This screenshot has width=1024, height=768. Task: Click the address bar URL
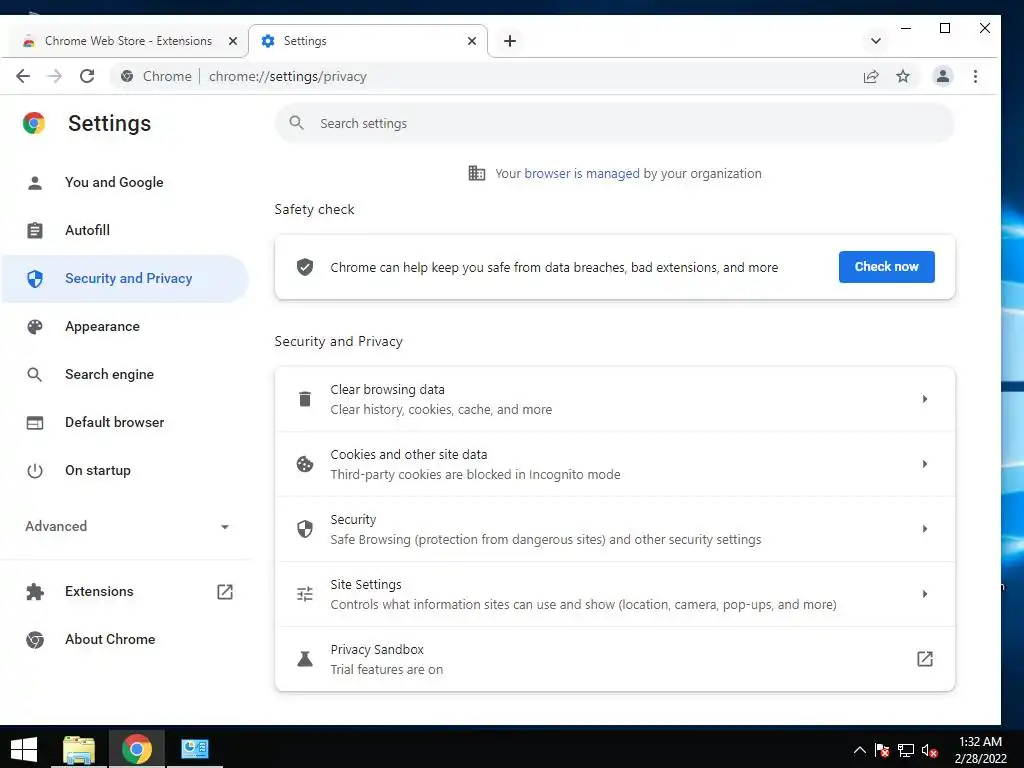tap(287, 76)
